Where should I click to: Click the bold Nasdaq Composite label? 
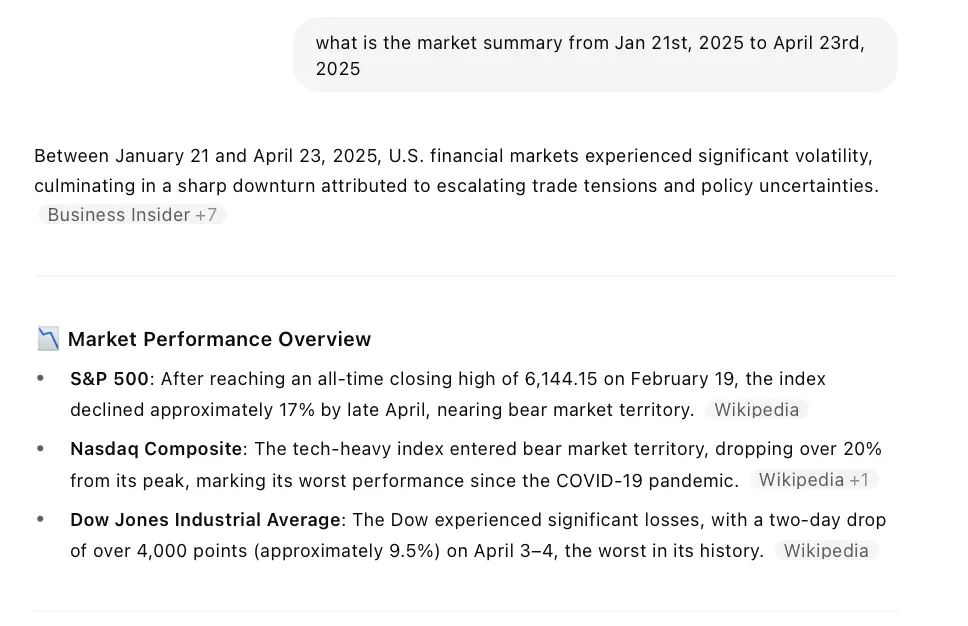tap(156, 449)
